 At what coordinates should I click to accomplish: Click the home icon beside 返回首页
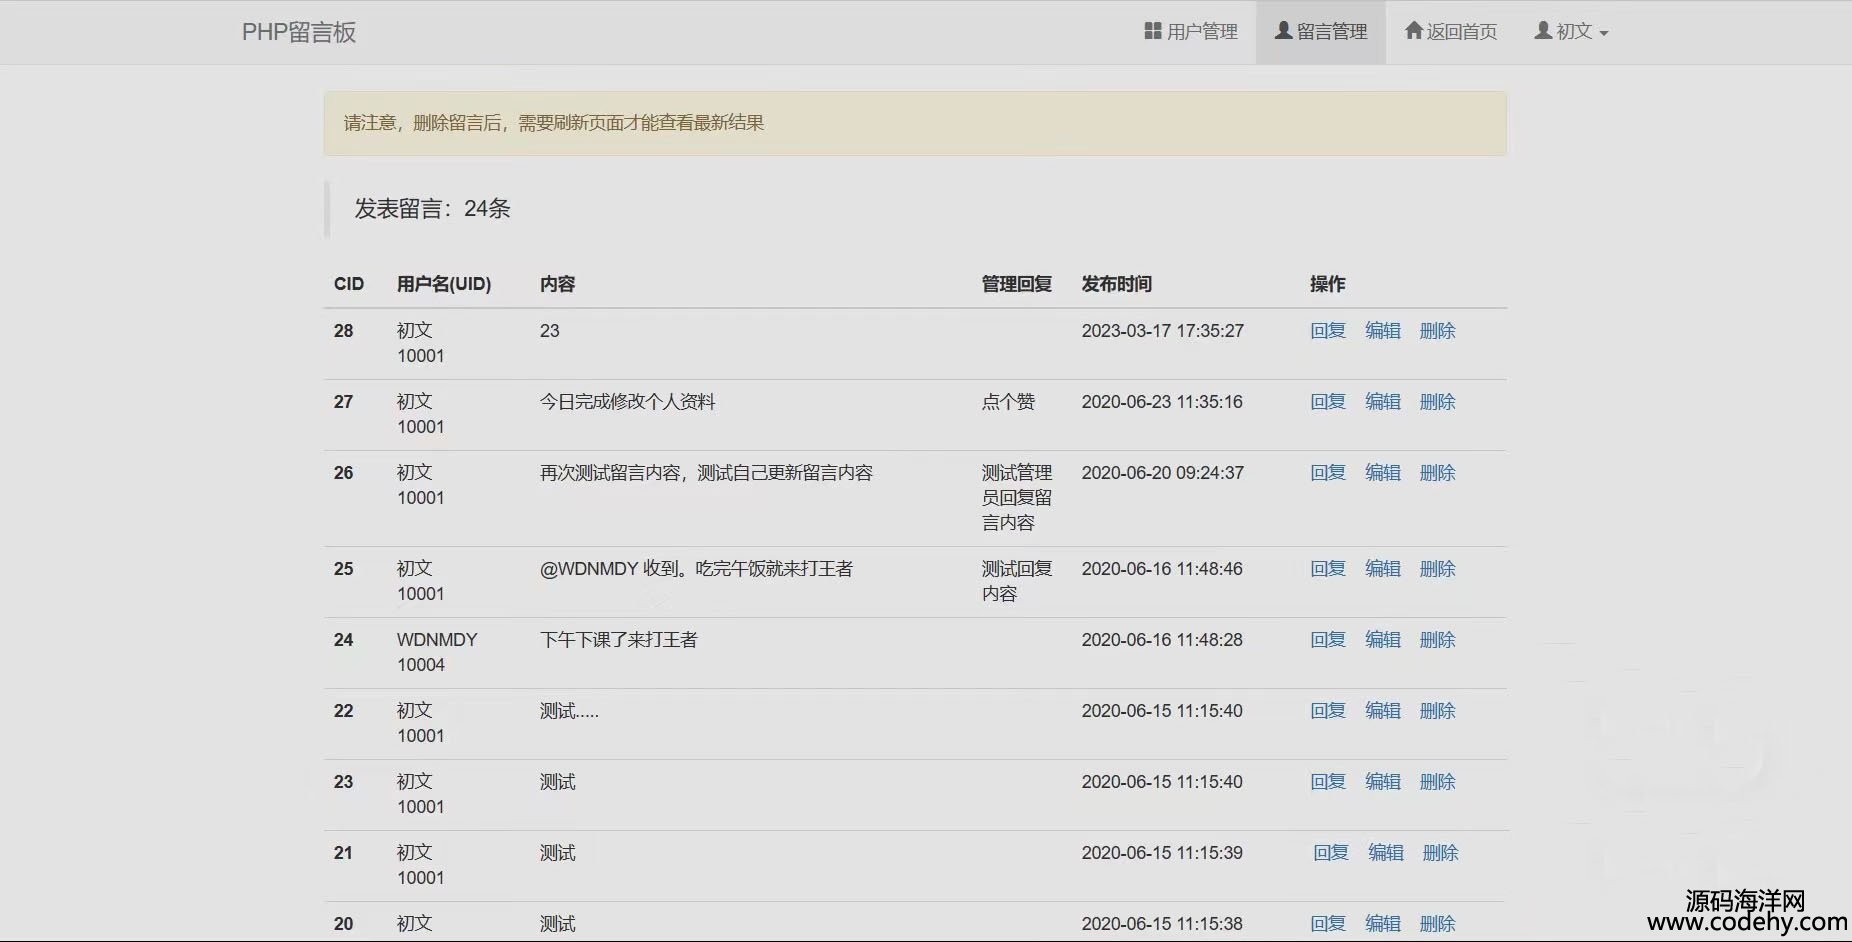coord(1413,31)
